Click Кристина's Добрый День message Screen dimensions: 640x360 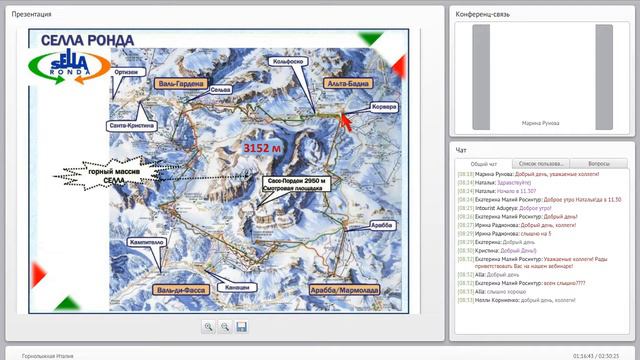pyautogui.click(x=497, y=251)
